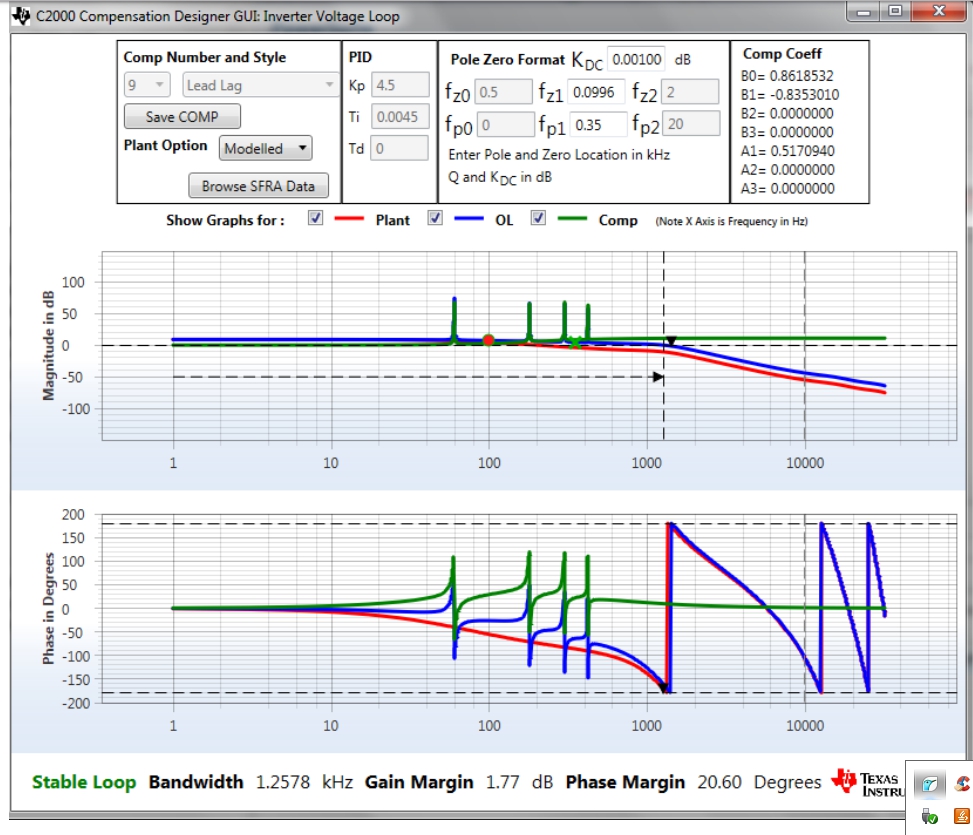Uncheck the Comp graph checkbox

tap(538, 219)
